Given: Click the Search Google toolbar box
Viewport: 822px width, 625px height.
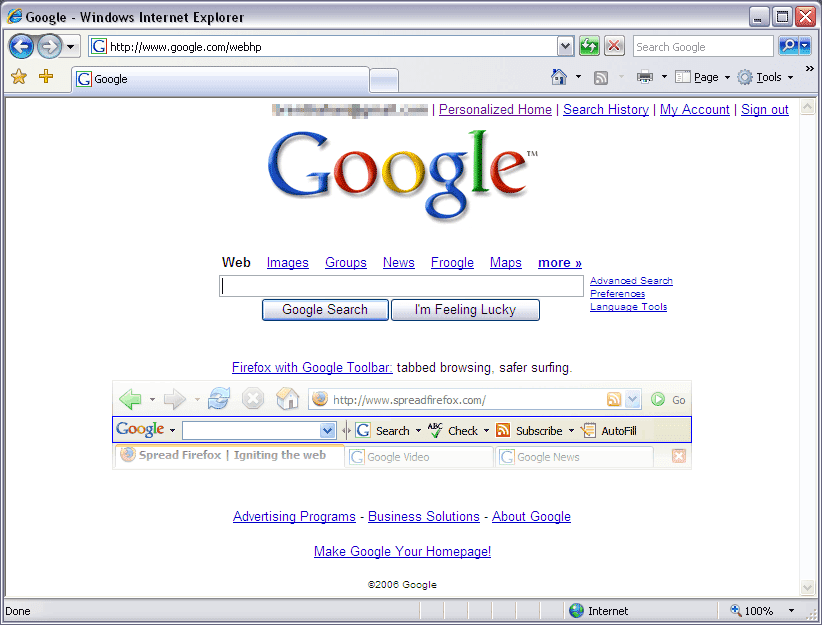Looking at the screenshot, I should pyautogui.click(x=703, y=47).
